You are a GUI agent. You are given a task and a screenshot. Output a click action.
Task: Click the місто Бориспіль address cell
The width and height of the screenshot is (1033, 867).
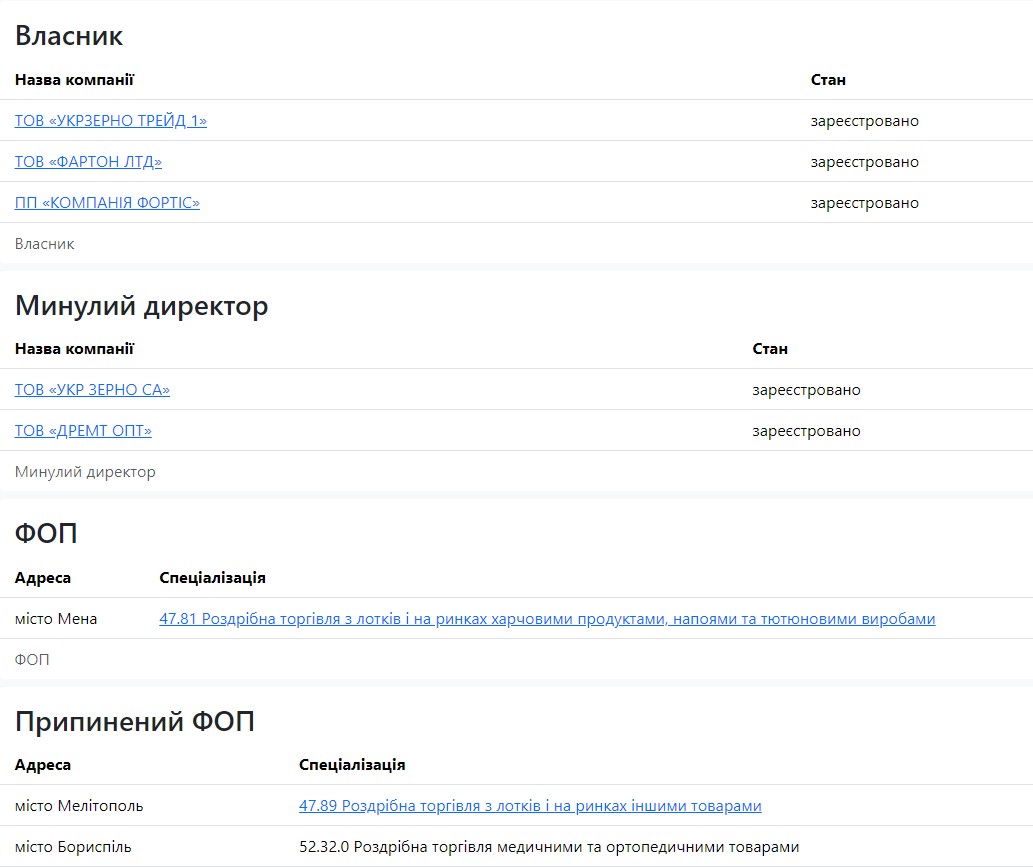tap(73, 847)
